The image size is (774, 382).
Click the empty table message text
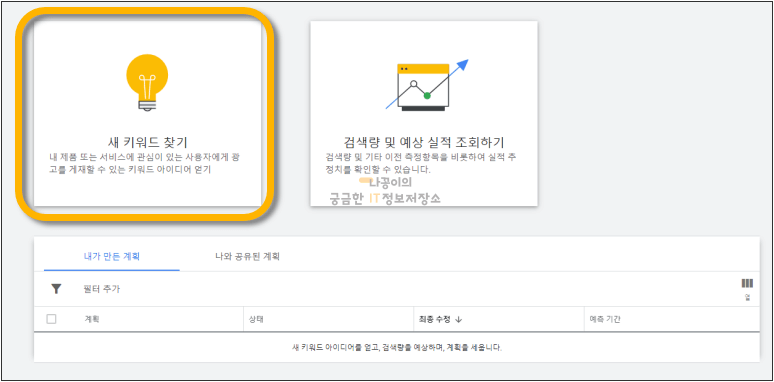pyautogui.click(x=397, y=347)
